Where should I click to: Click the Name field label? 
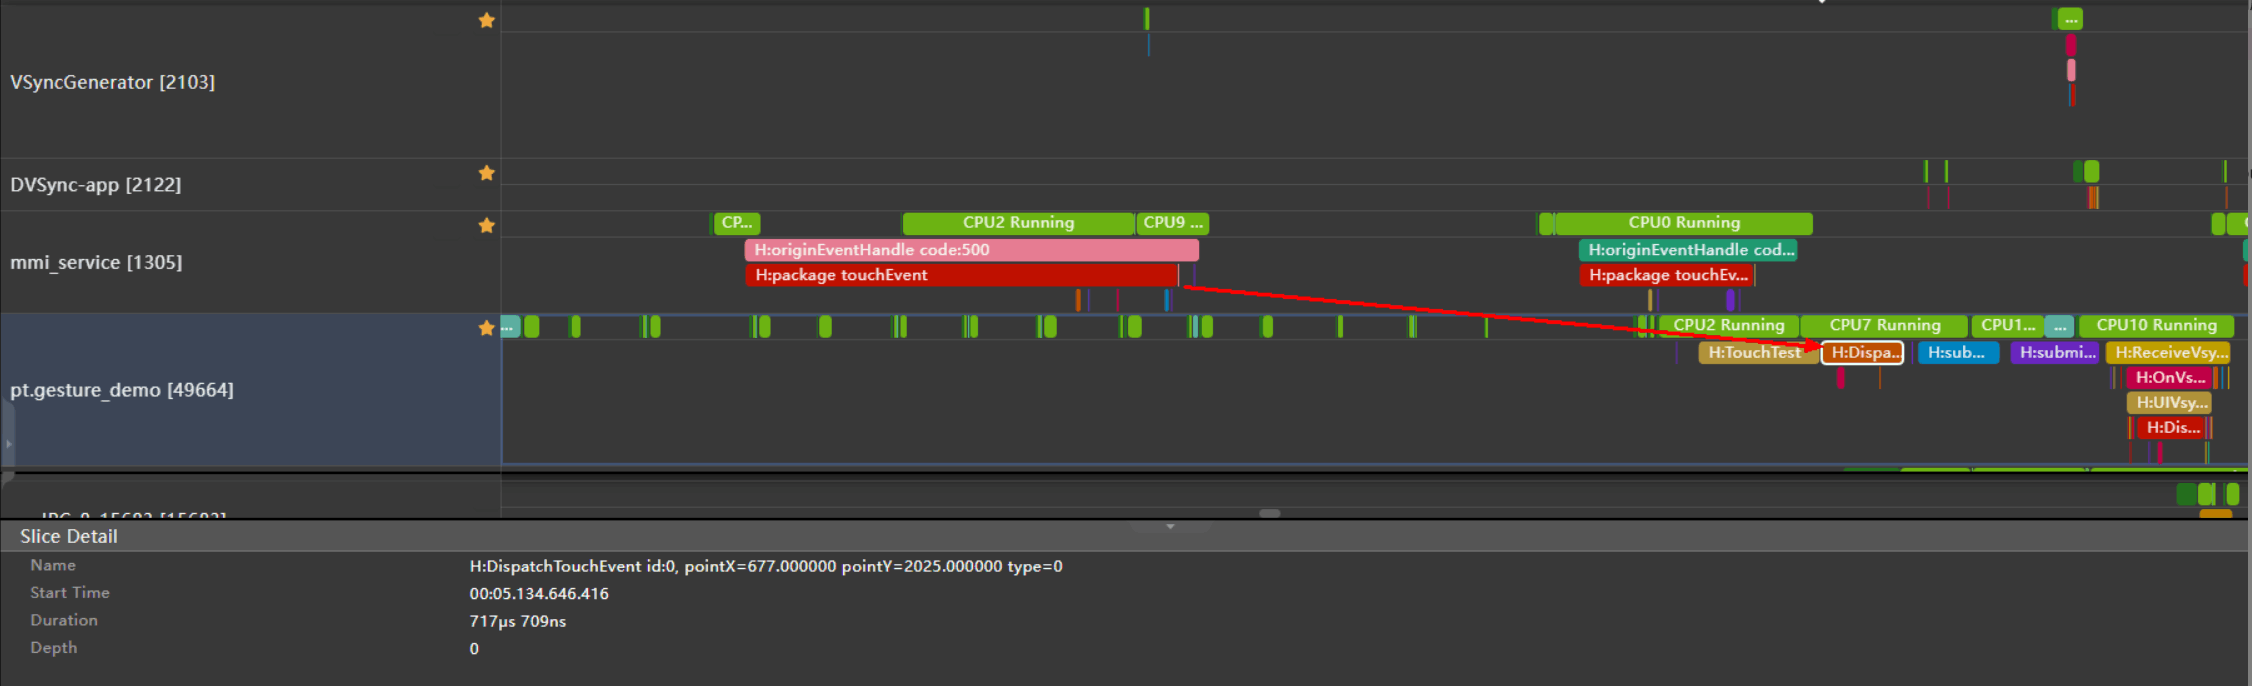tap(53, 565)
